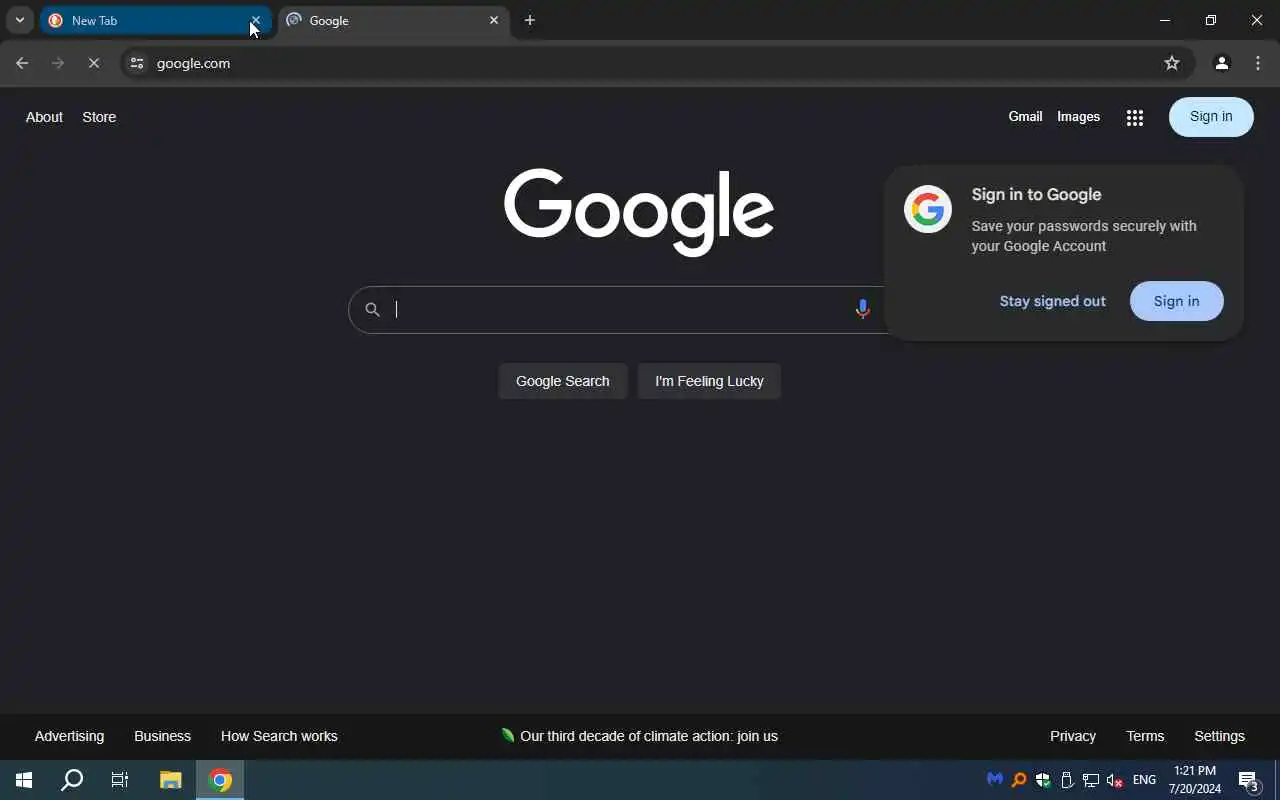1280x800 pixels.
Task: Open a new browser tab with plus button
Action: click(530, 20)
